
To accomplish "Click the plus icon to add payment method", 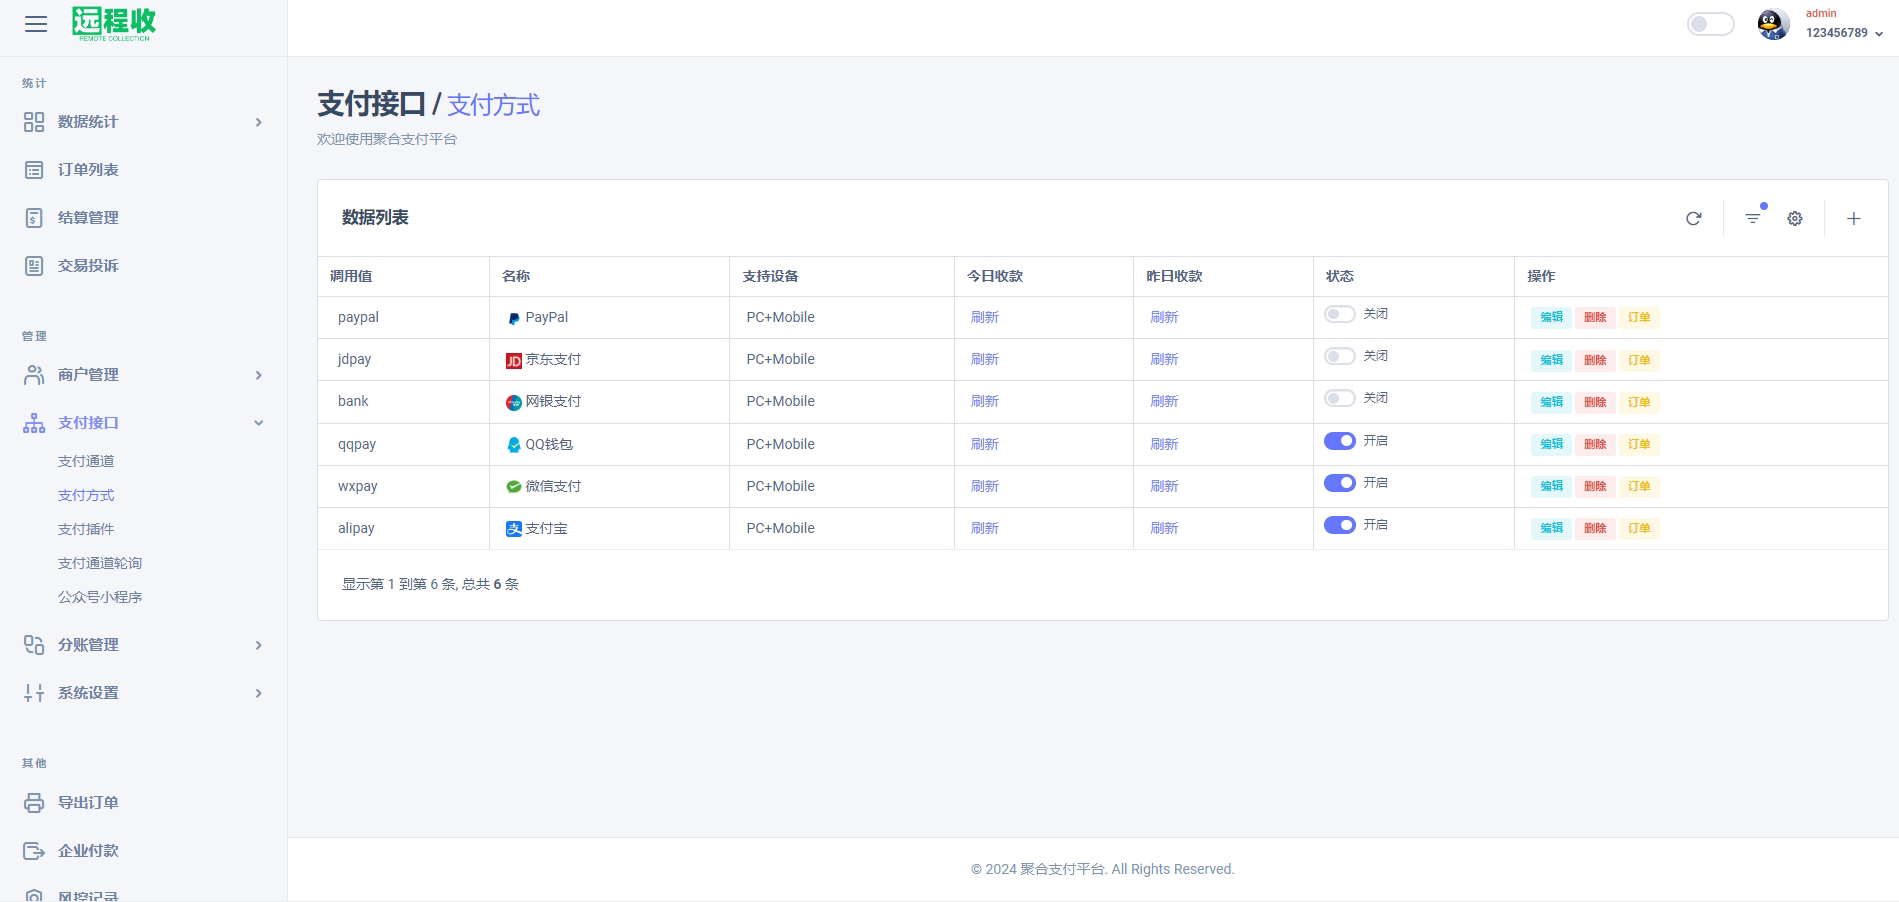I will tap(1853, 219).
